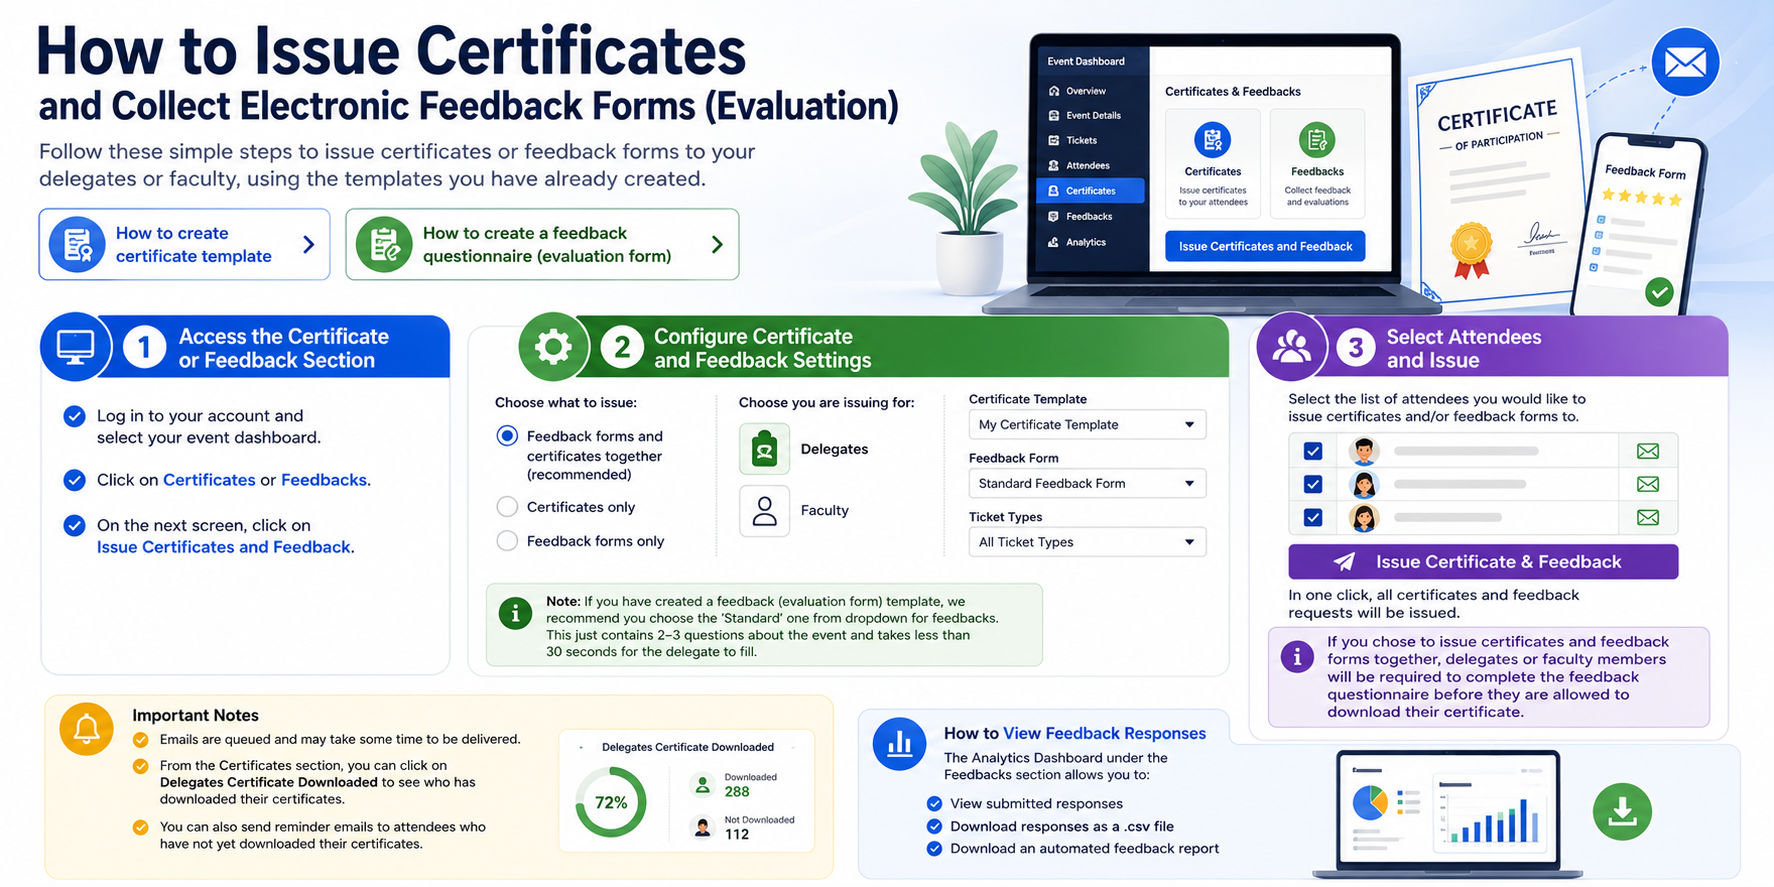Open Event Details in the Event Dashboard sidebar
1774x887 pixels.
[1092, 116]
